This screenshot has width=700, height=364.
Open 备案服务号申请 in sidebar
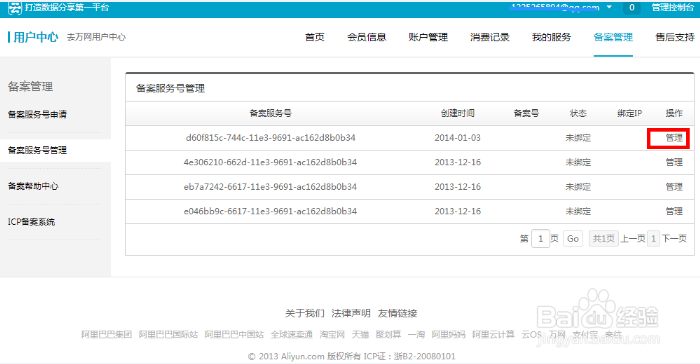[37, 114]
